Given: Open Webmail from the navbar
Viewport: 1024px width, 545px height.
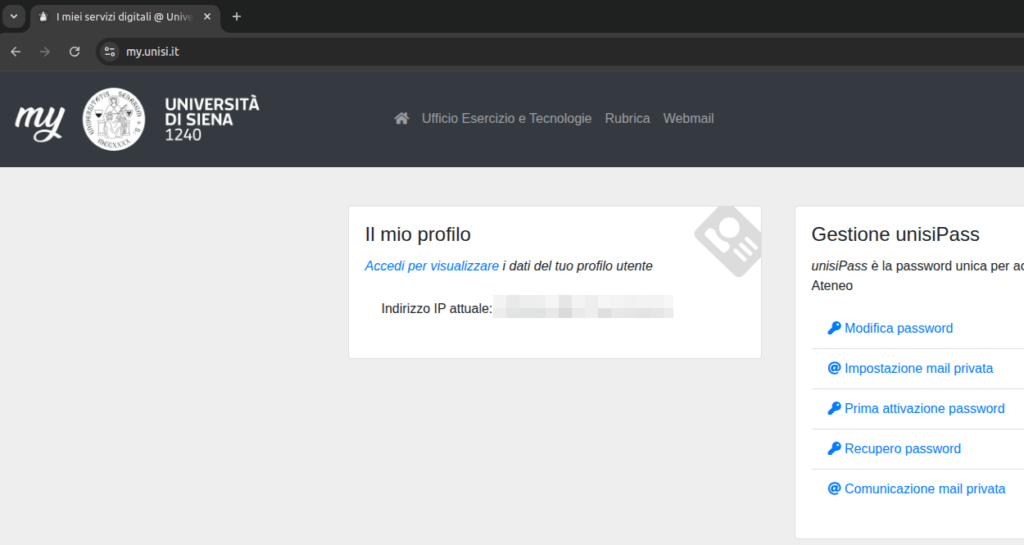Looking at the screenshot, I should tap(688, 118).
